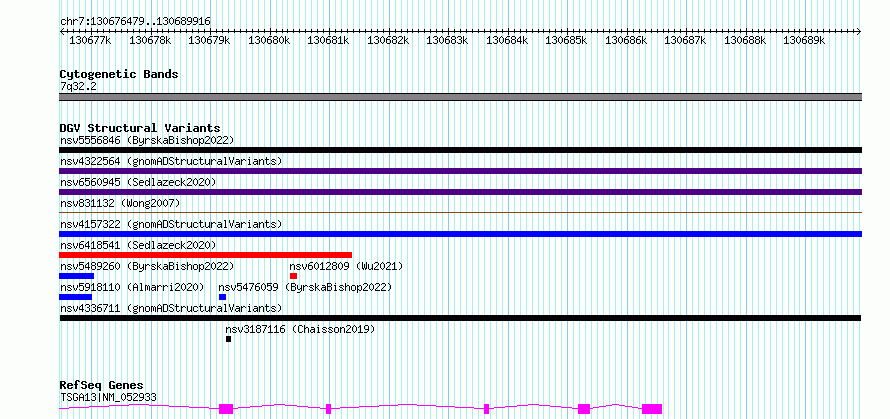Click the long blue bar for nsv4157322
The width and height of the screenshot is (890, 419).
(x=460, y=234)
